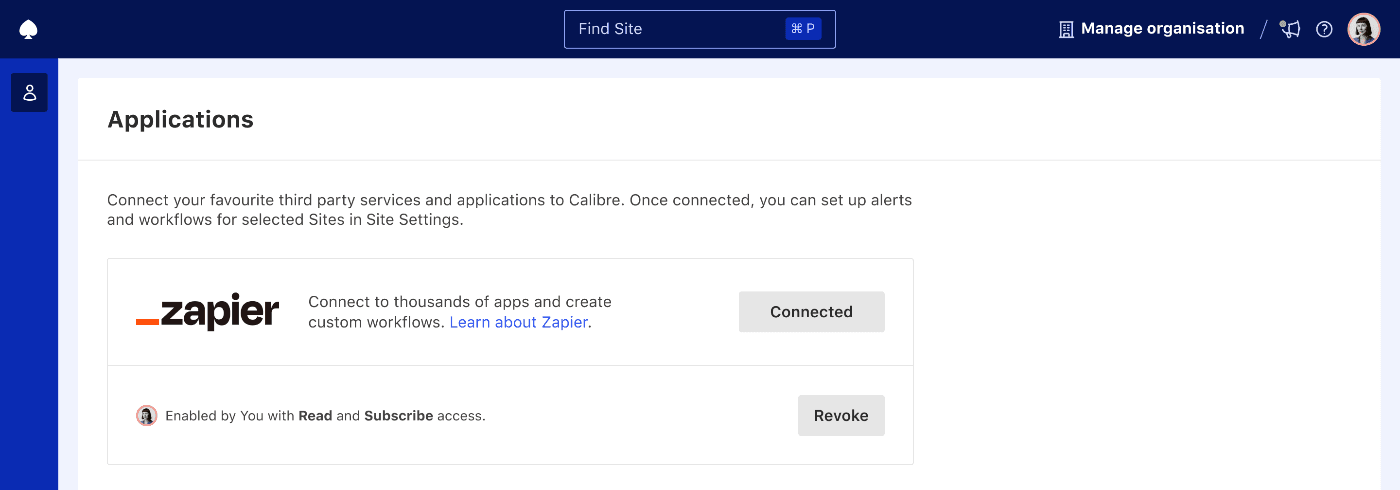Click the Zapier logo
1400x490 pixels.
(207, 312)
